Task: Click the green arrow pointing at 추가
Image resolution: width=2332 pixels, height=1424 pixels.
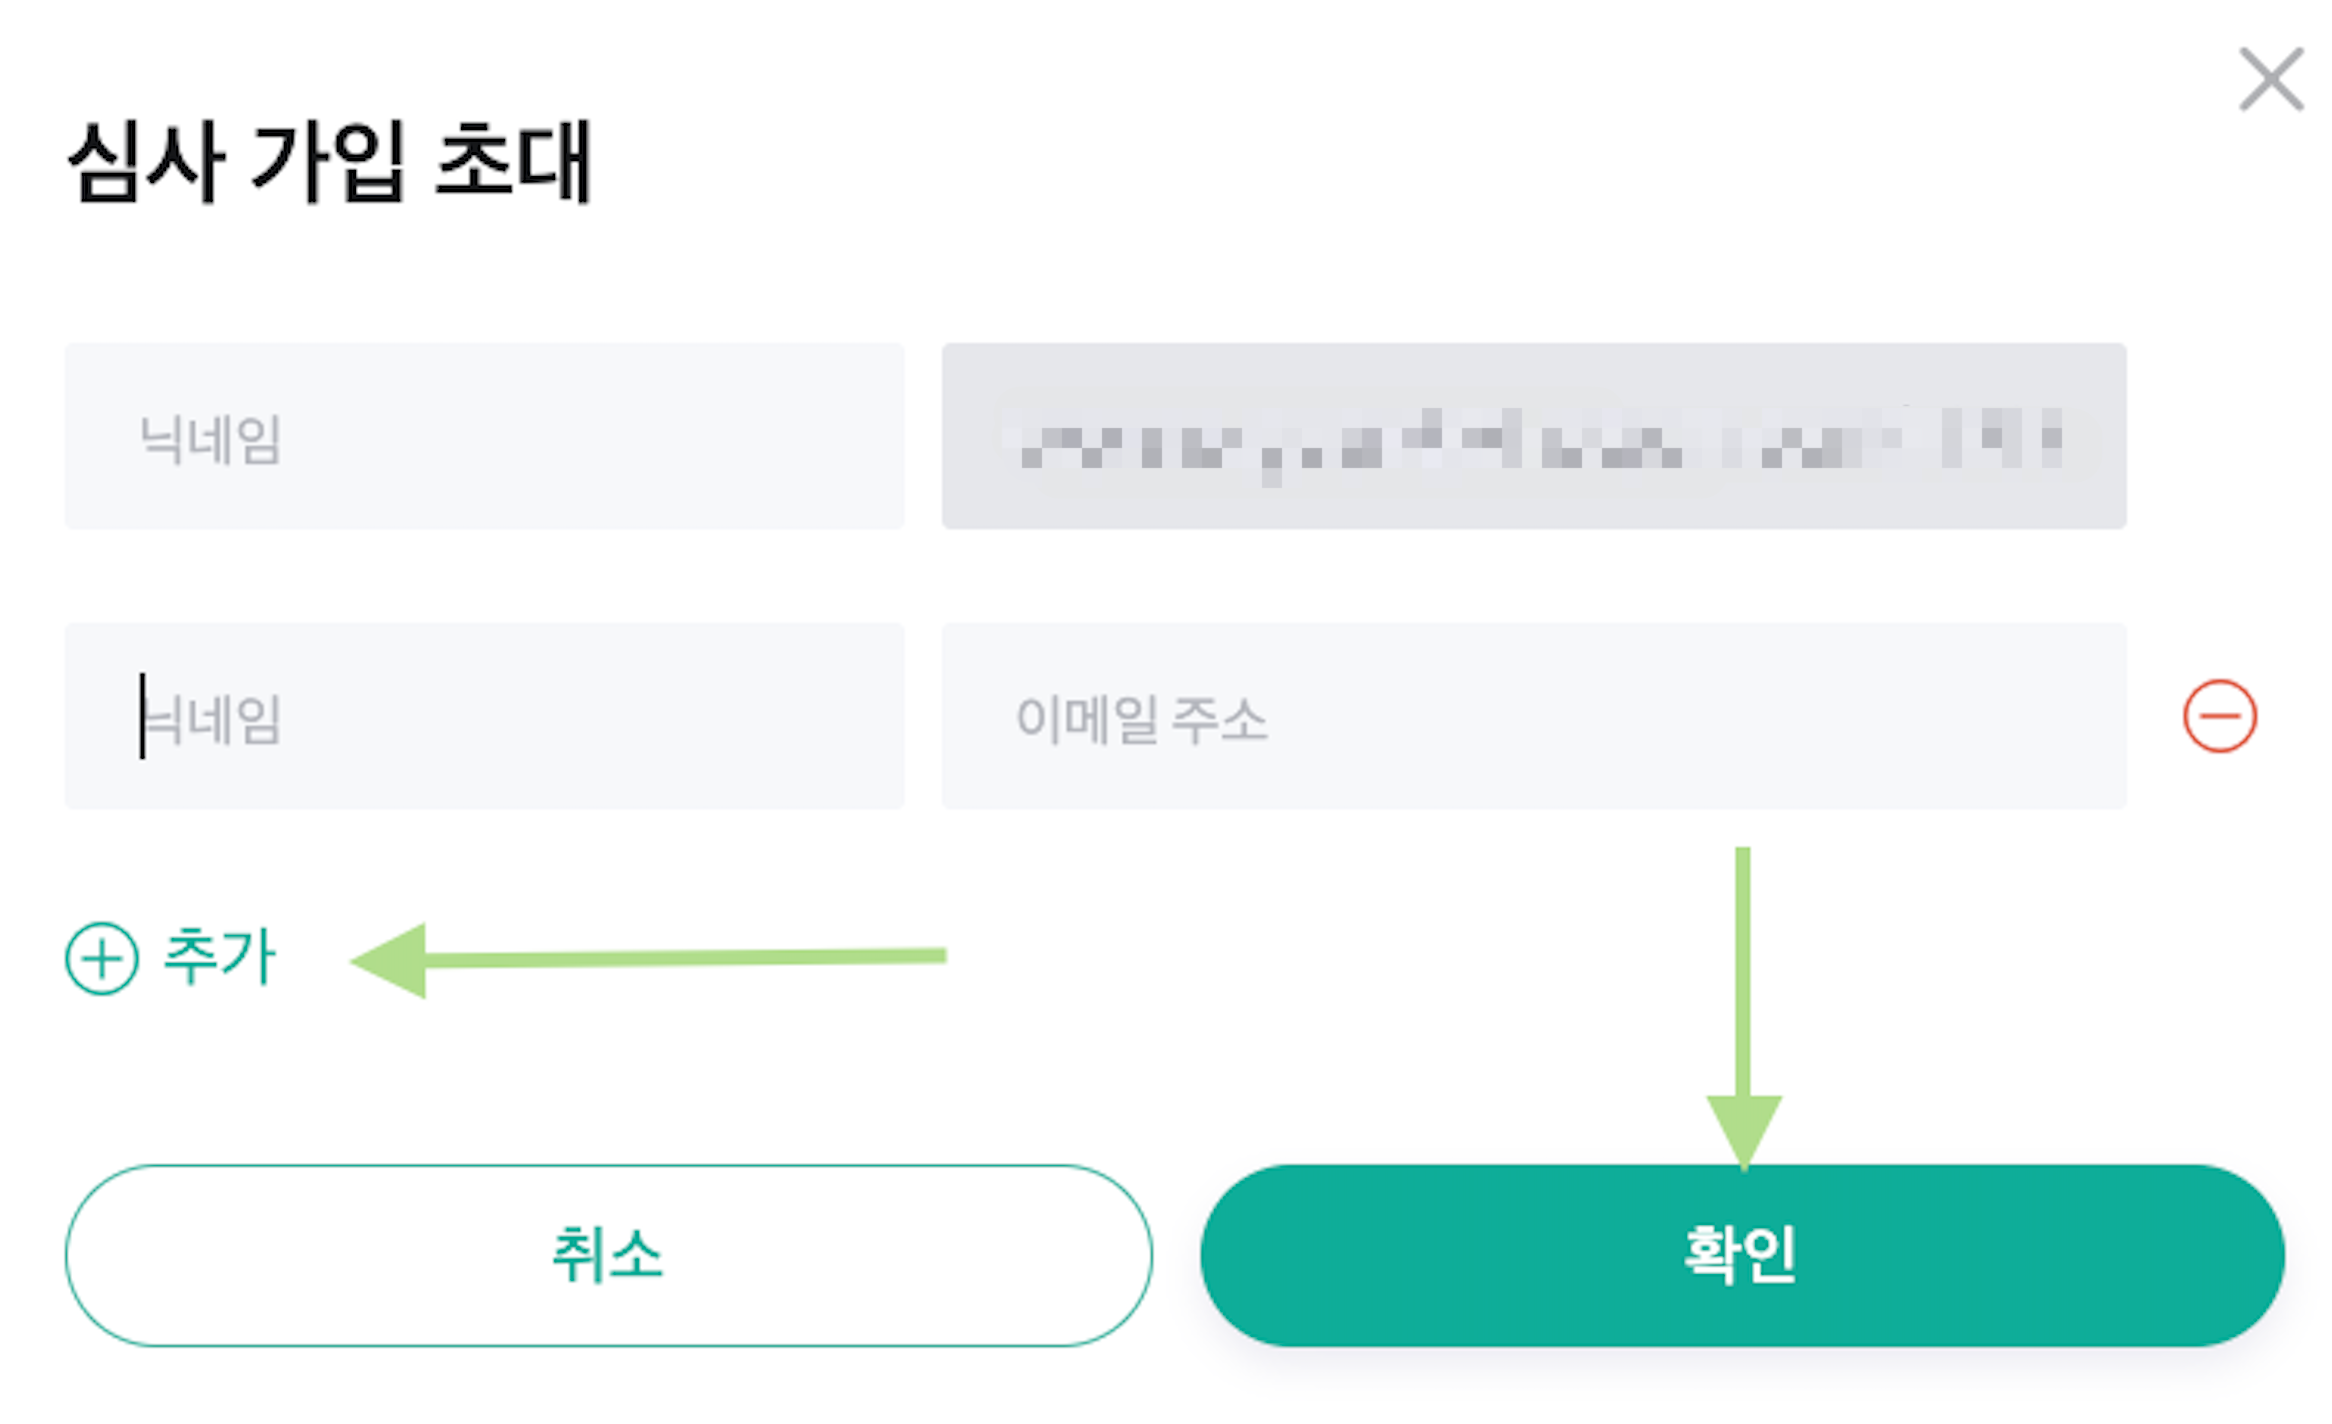Action: coord(648,960)
